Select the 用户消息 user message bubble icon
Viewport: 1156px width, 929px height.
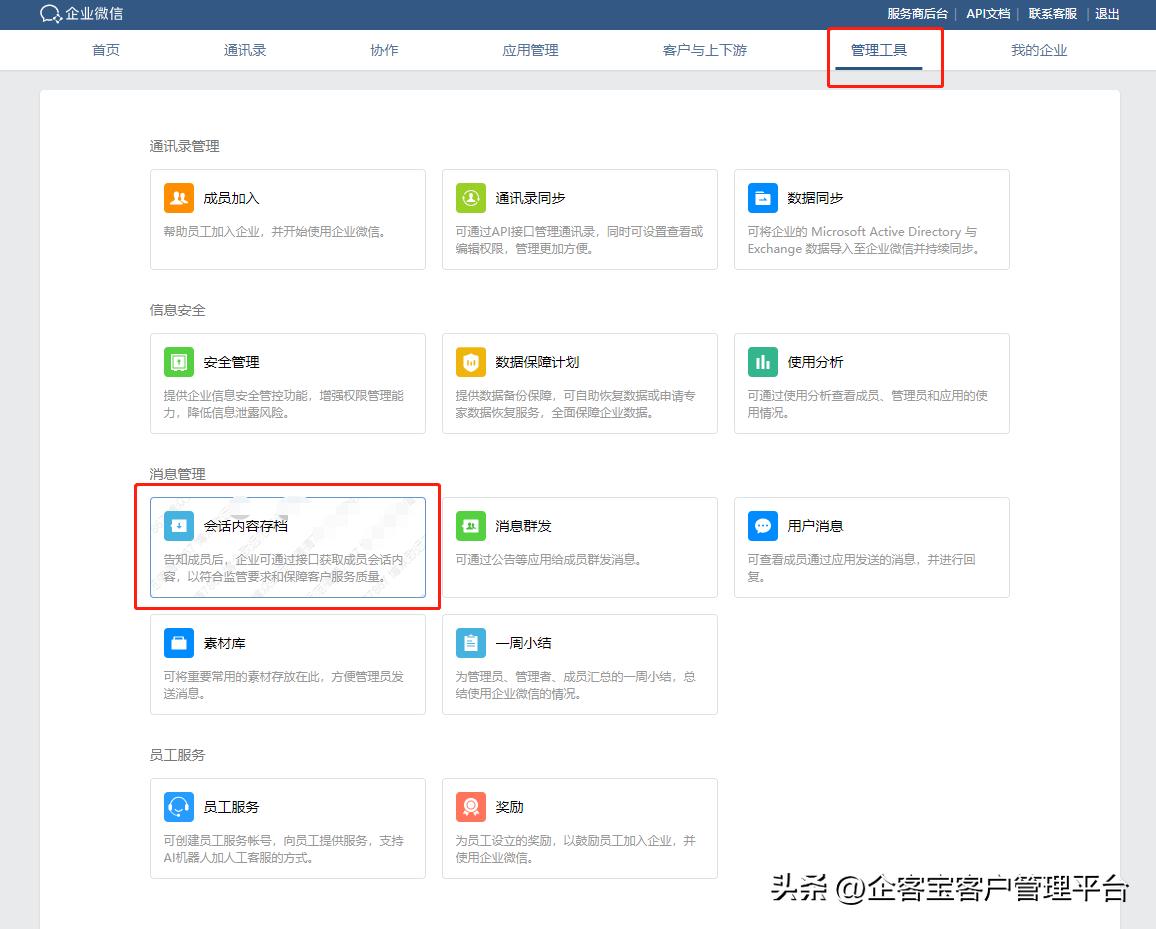coord(762,525)
